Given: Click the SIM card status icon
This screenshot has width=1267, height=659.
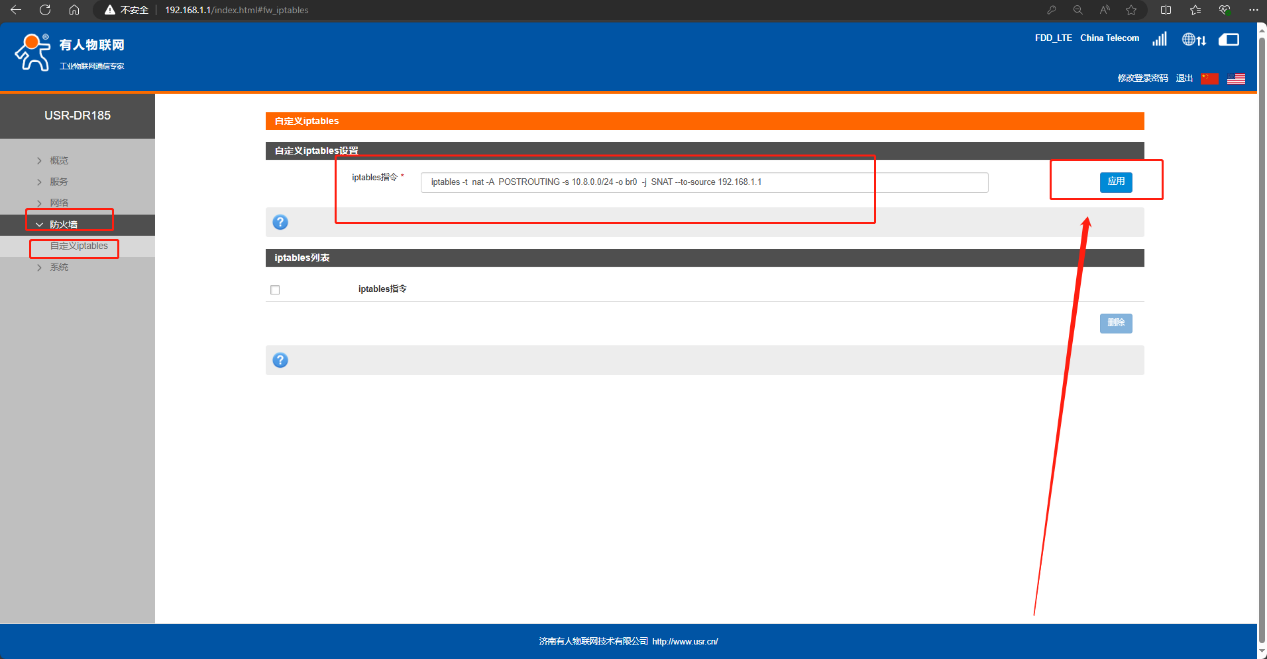Looking at the screenshot, I should [x=1229, y=39].
